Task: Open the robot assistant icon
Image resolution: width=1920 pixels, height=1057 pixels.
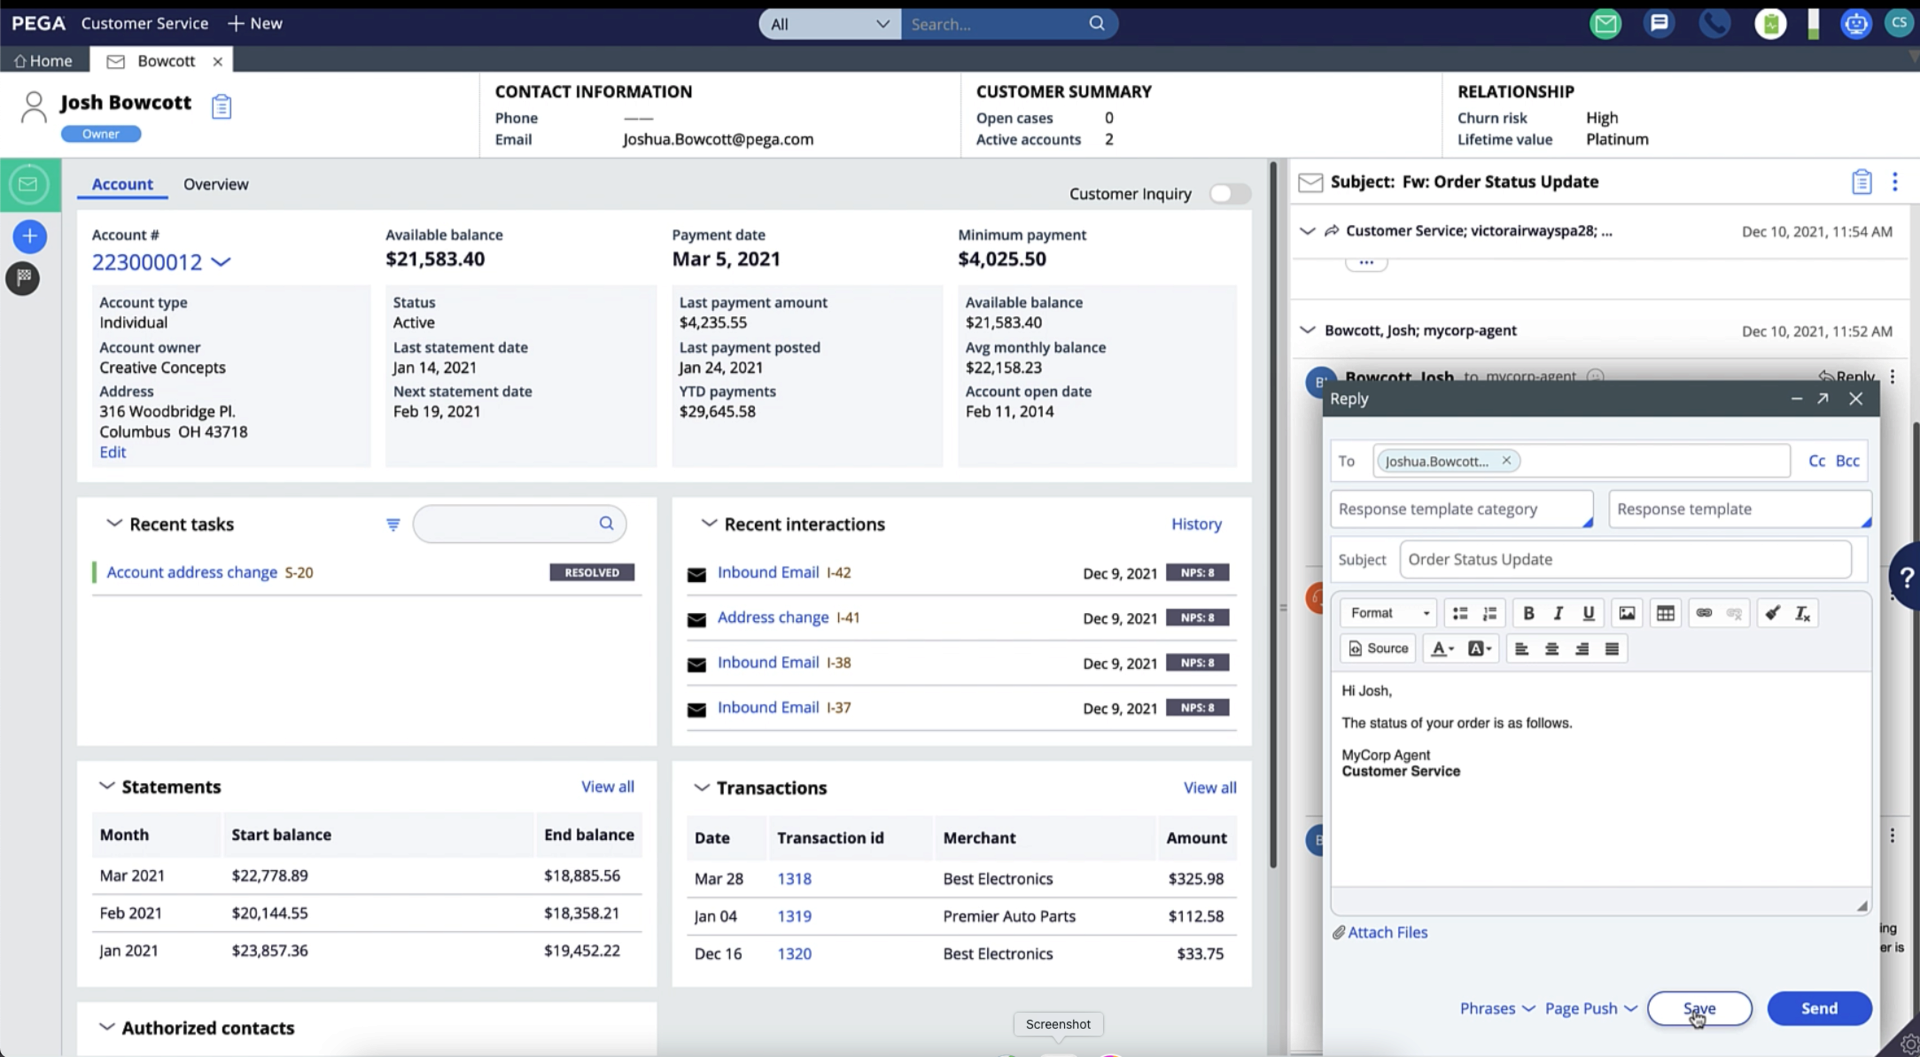Action: (x=1856, y=24)
